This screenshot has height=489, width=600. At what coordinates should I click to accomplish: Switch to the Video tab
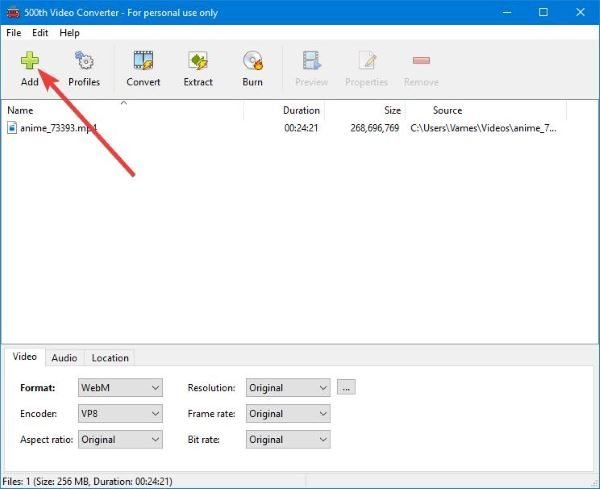(x=24, y=357)
